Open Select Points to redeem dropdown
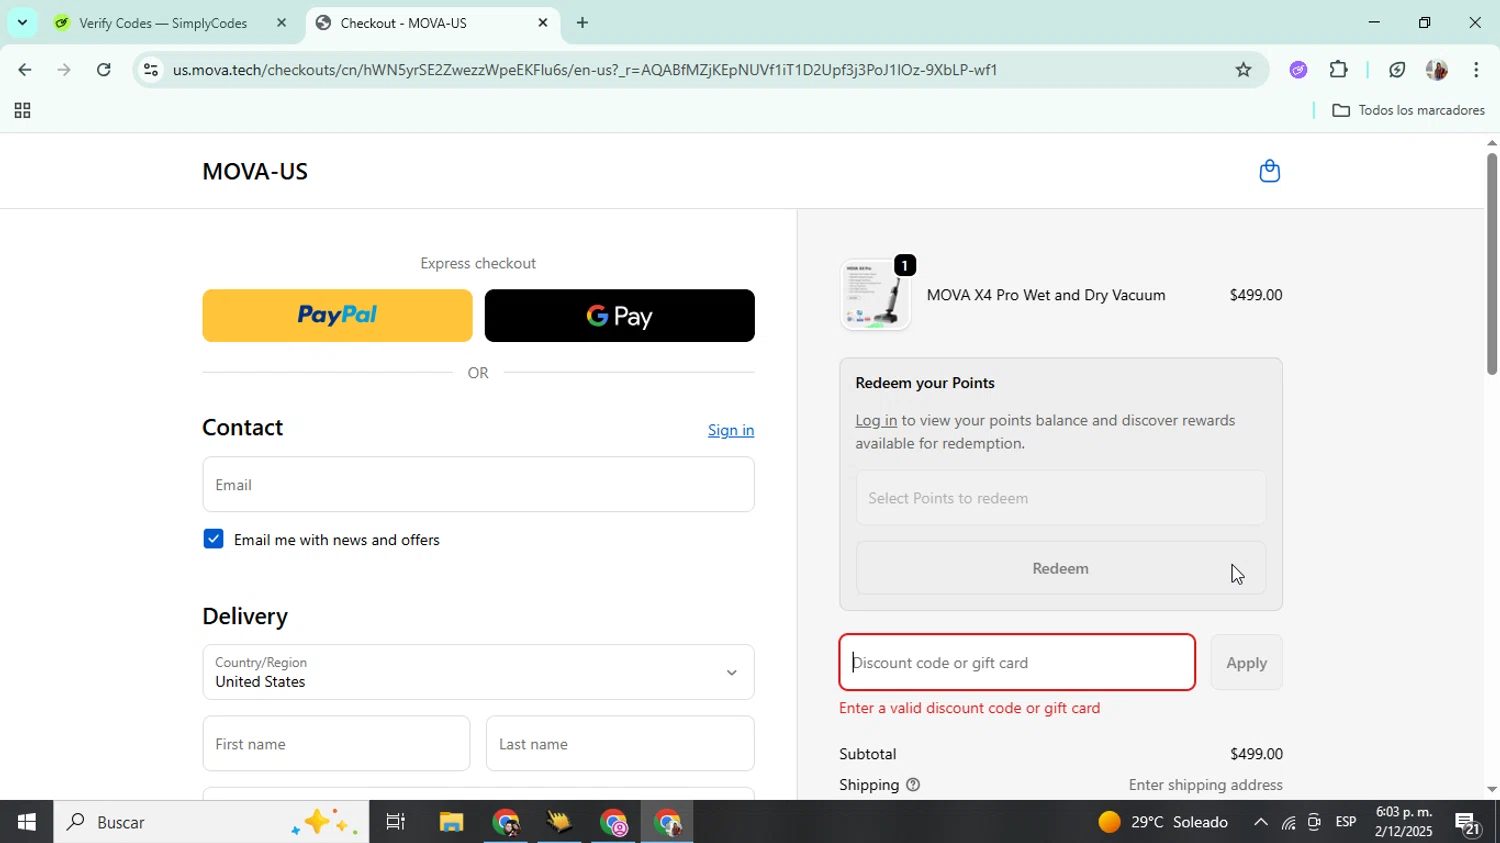This screenshot has height=843, width=1500. (1060, 498)
